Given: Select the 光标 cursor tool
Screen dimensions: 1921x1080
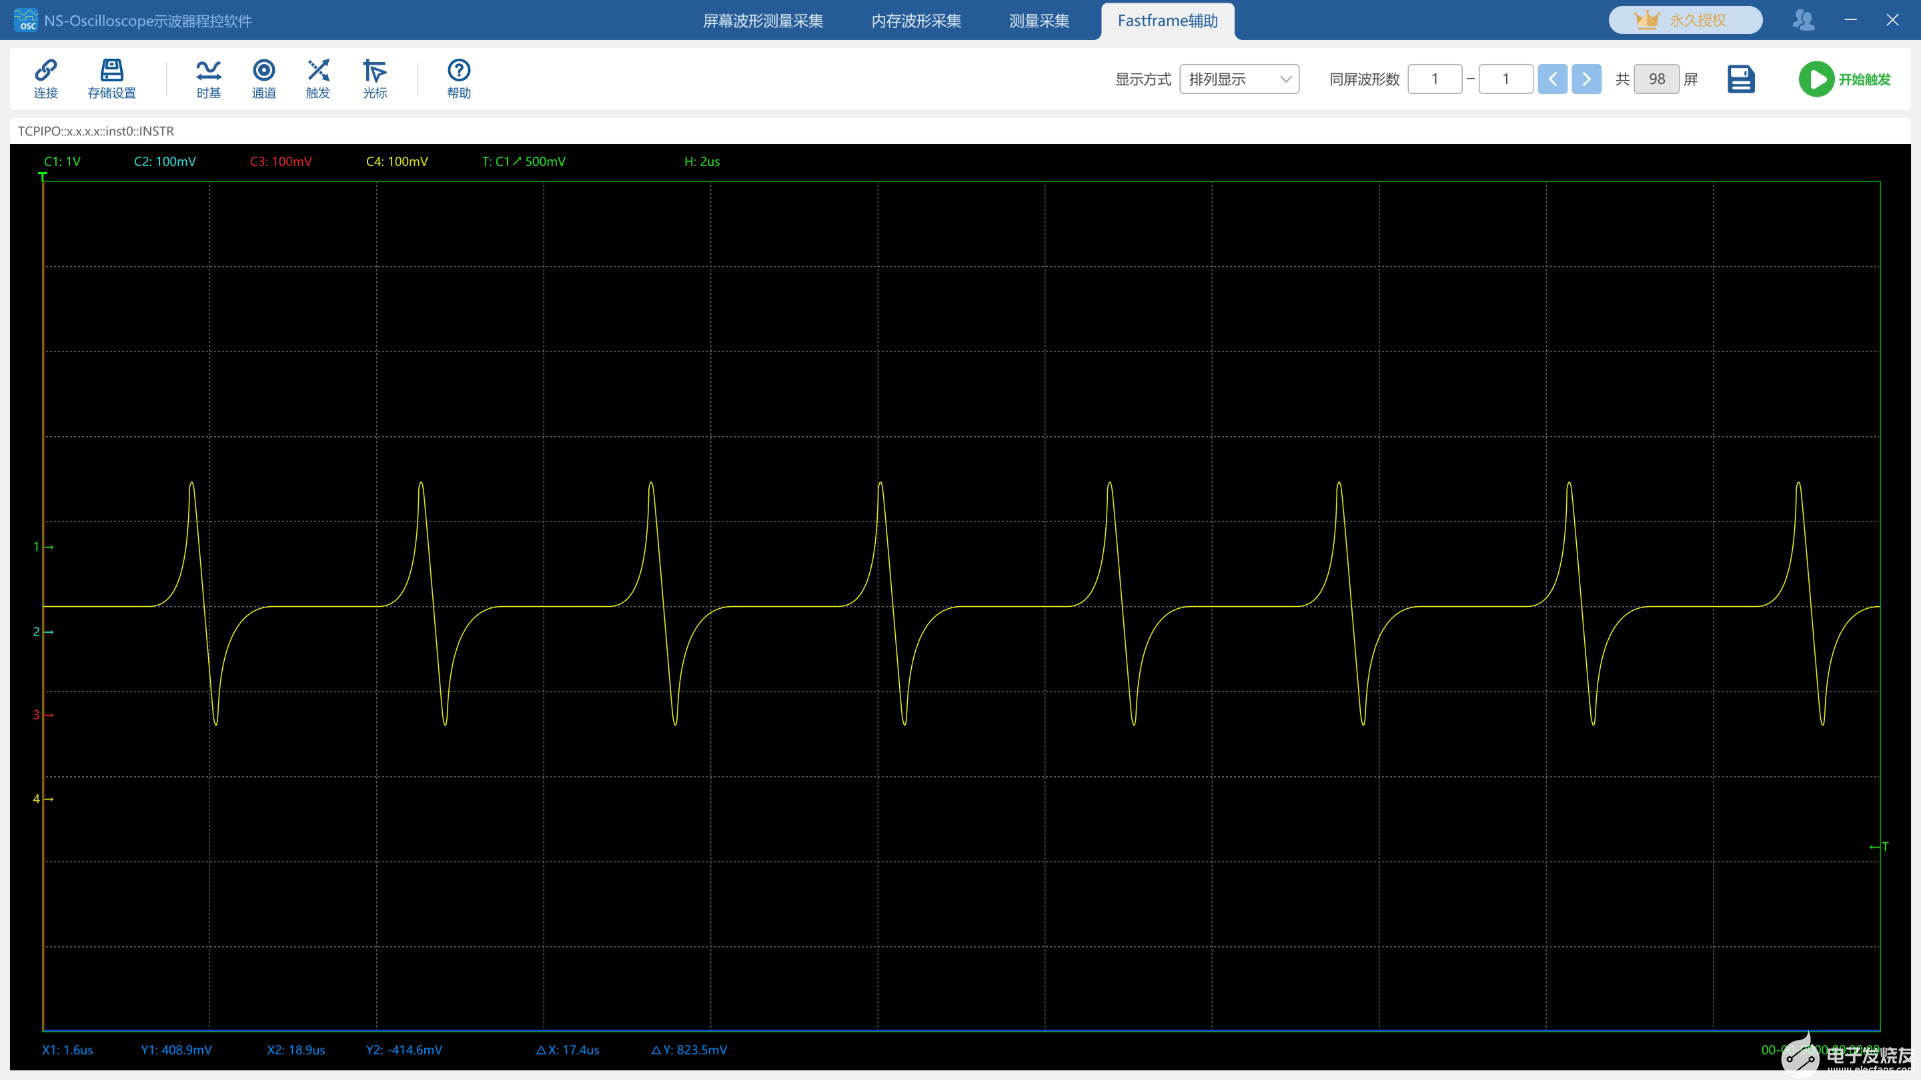Looking at the screenshot, I should tap(374, 78).
